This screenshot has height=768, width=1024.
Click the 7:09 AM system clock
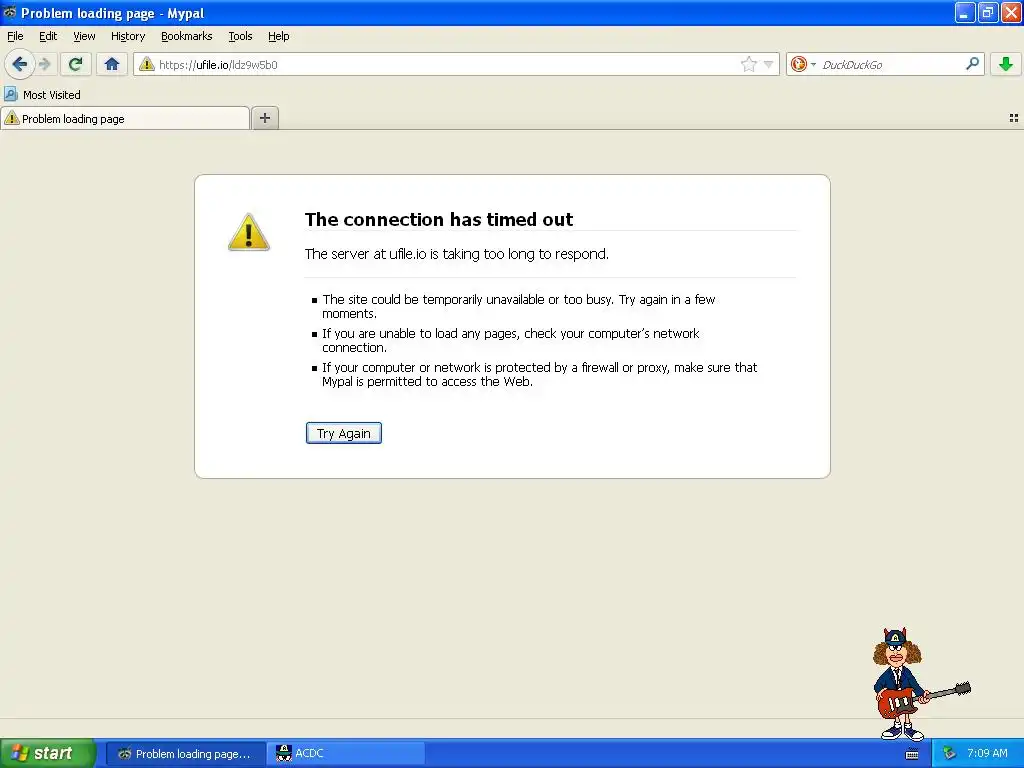pos(987,753)
